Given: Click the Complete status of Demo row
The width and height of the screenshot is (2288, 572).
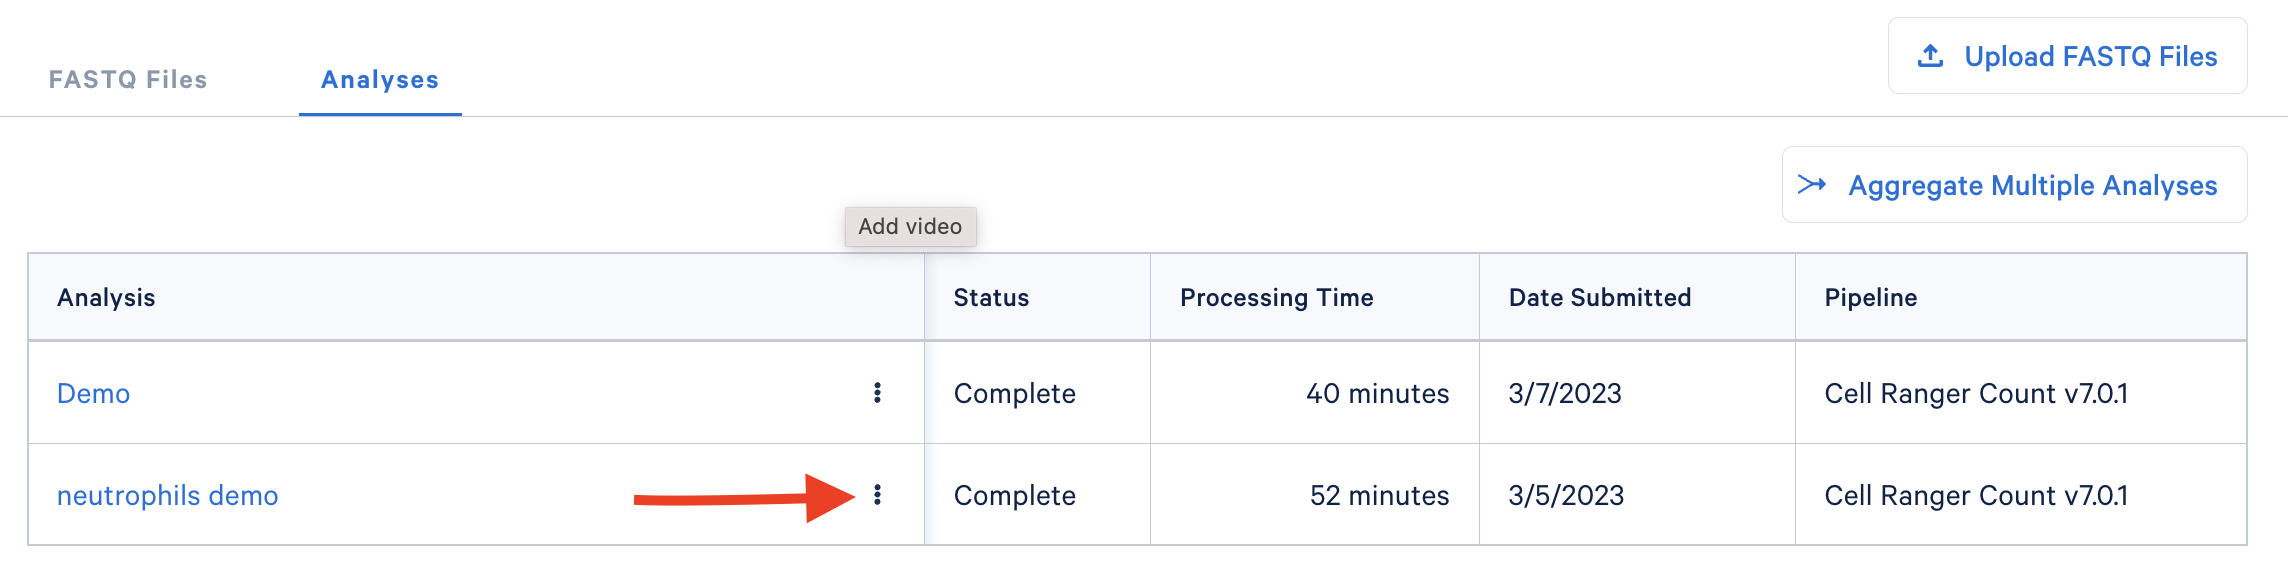Looking at the screenshot, I should point(1014,393).
